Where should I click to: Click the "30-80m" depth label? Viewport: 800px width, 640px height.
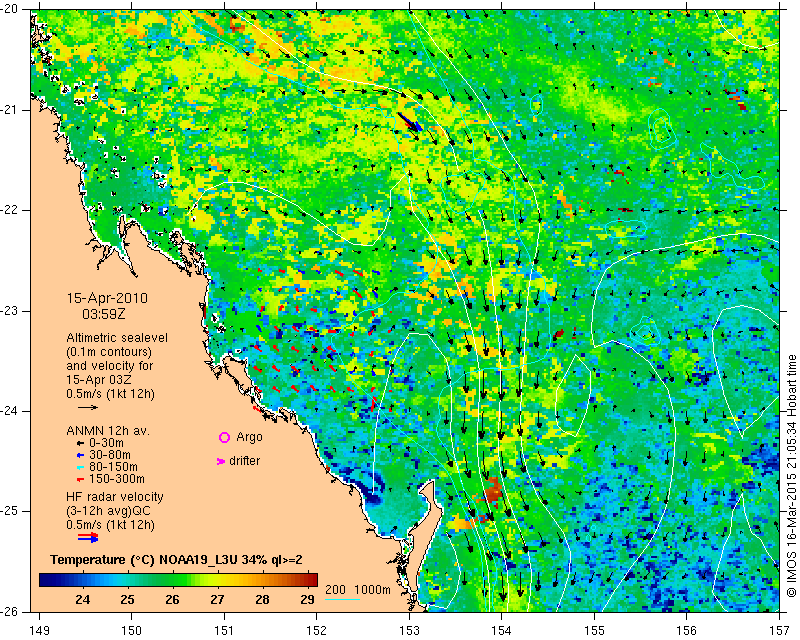pos(110,455)
